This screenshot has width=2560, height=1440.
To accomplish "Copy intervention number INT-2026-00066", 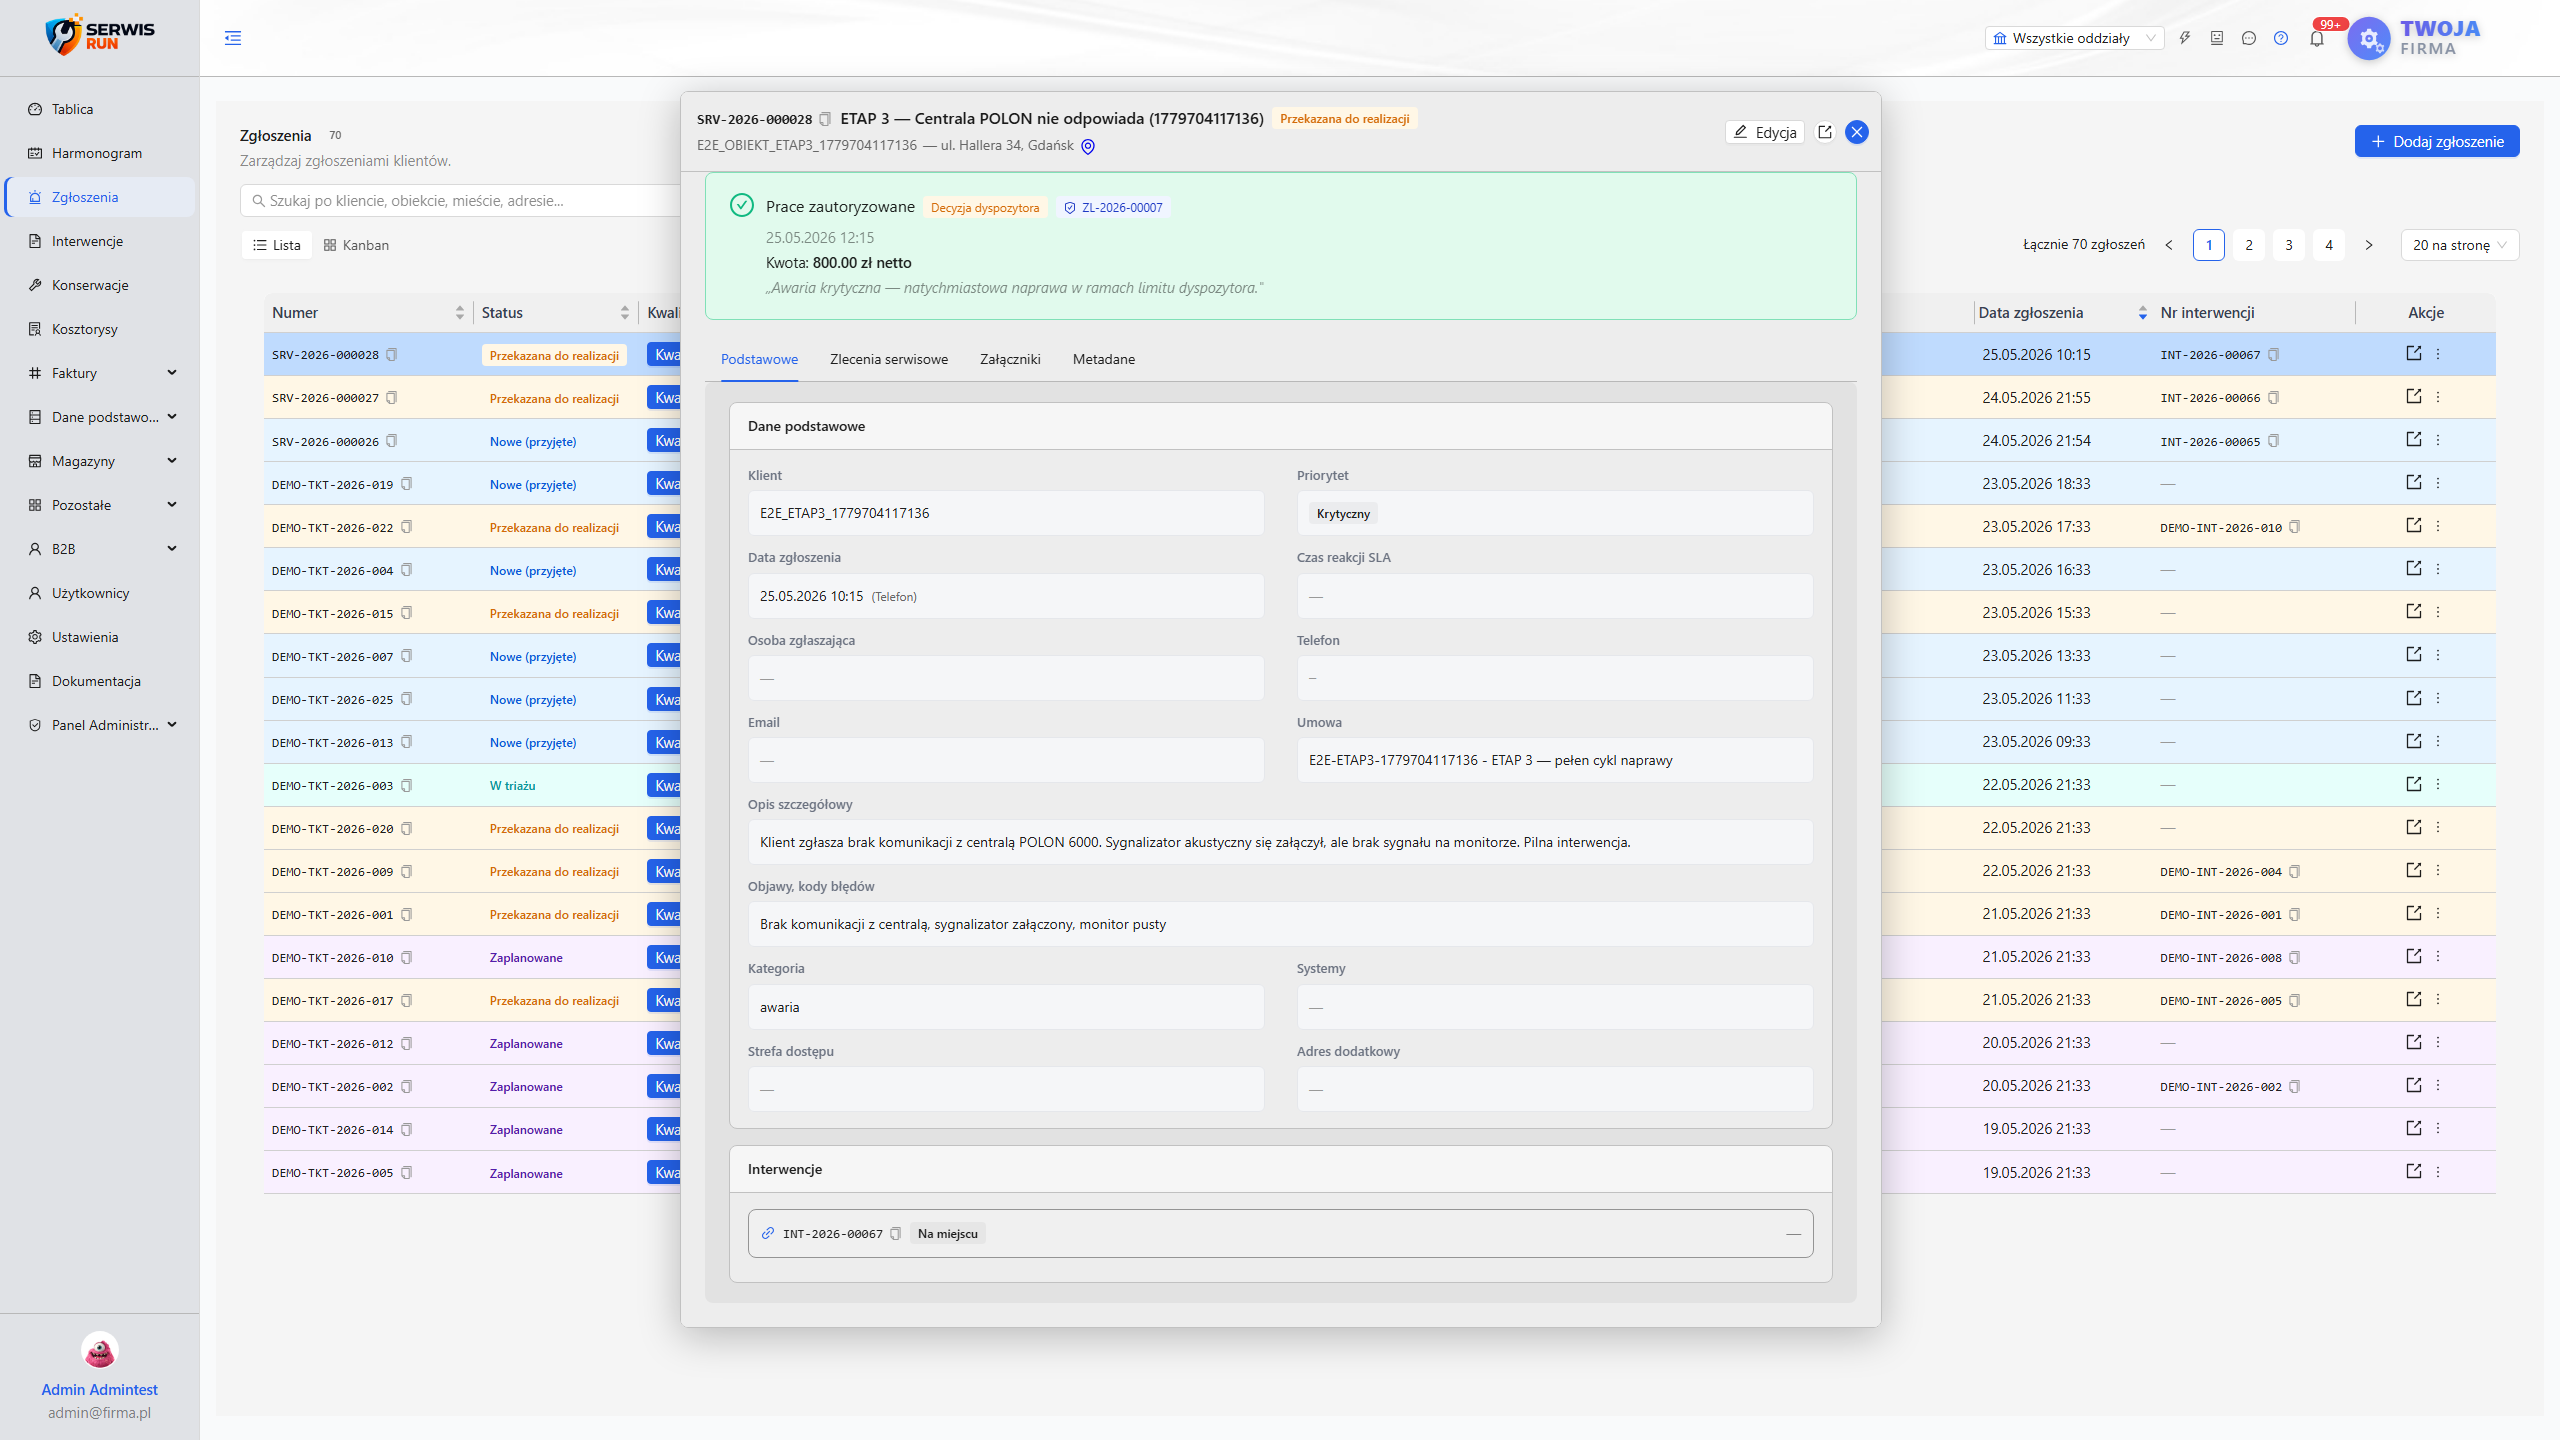I will (2274, 398).
